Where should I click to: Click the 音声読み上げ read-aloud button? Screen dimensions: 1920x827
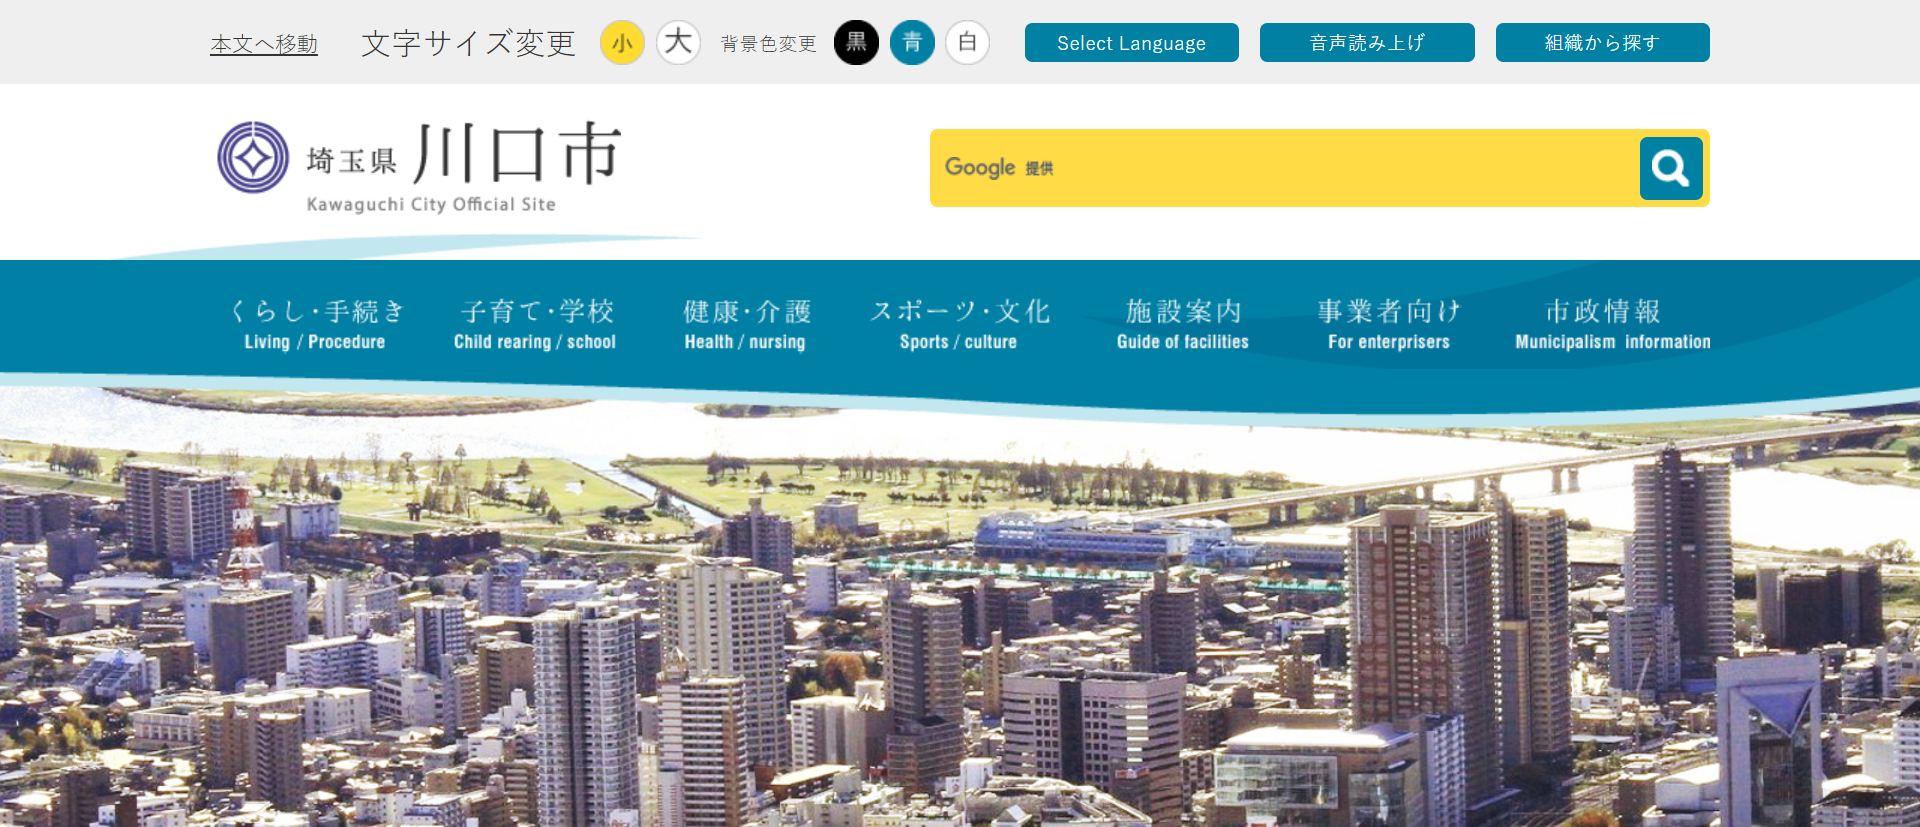1367,43
